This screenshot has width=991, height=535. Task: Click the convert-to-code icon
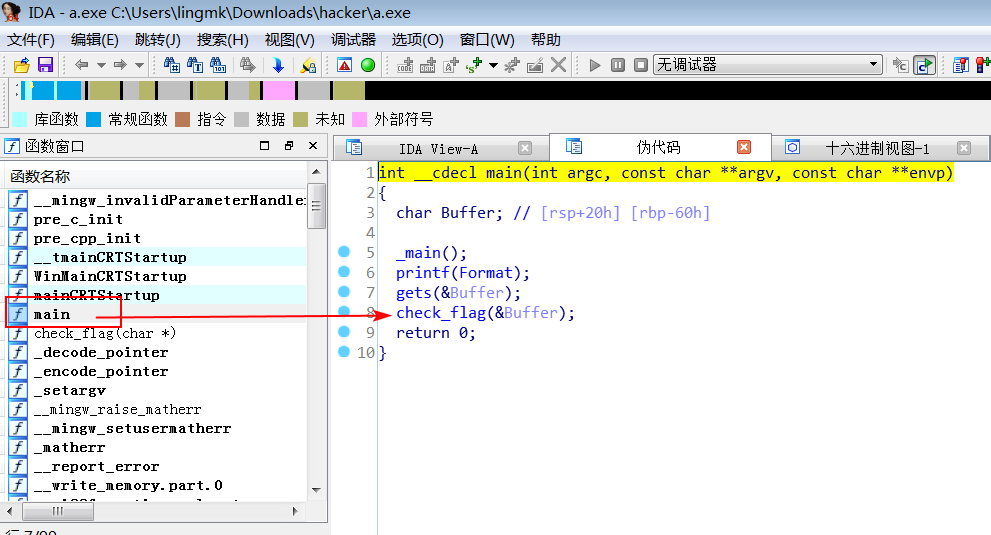tap(404, 65)
